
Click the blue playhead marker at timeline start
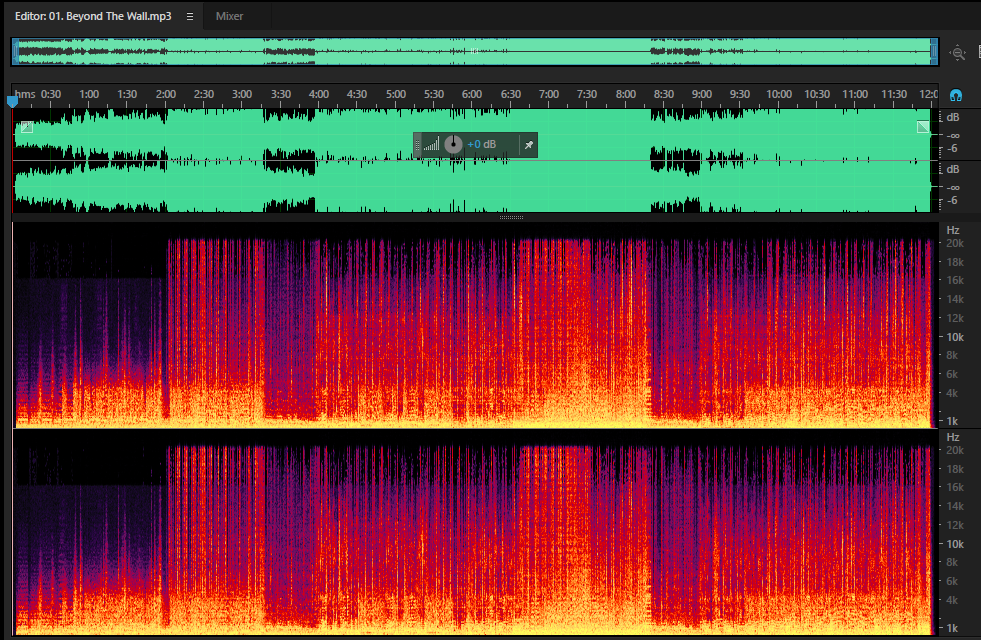[13, 101]
